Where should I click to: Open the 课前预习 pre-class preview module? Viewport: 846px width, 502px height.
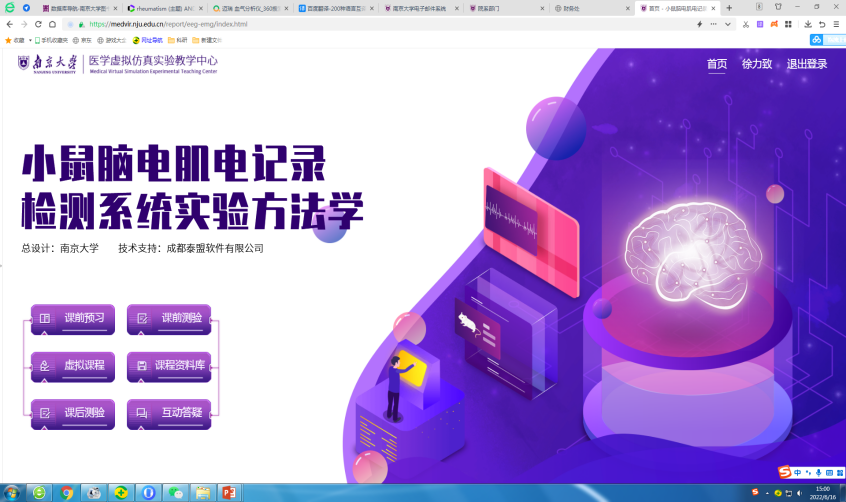[73, 318]
